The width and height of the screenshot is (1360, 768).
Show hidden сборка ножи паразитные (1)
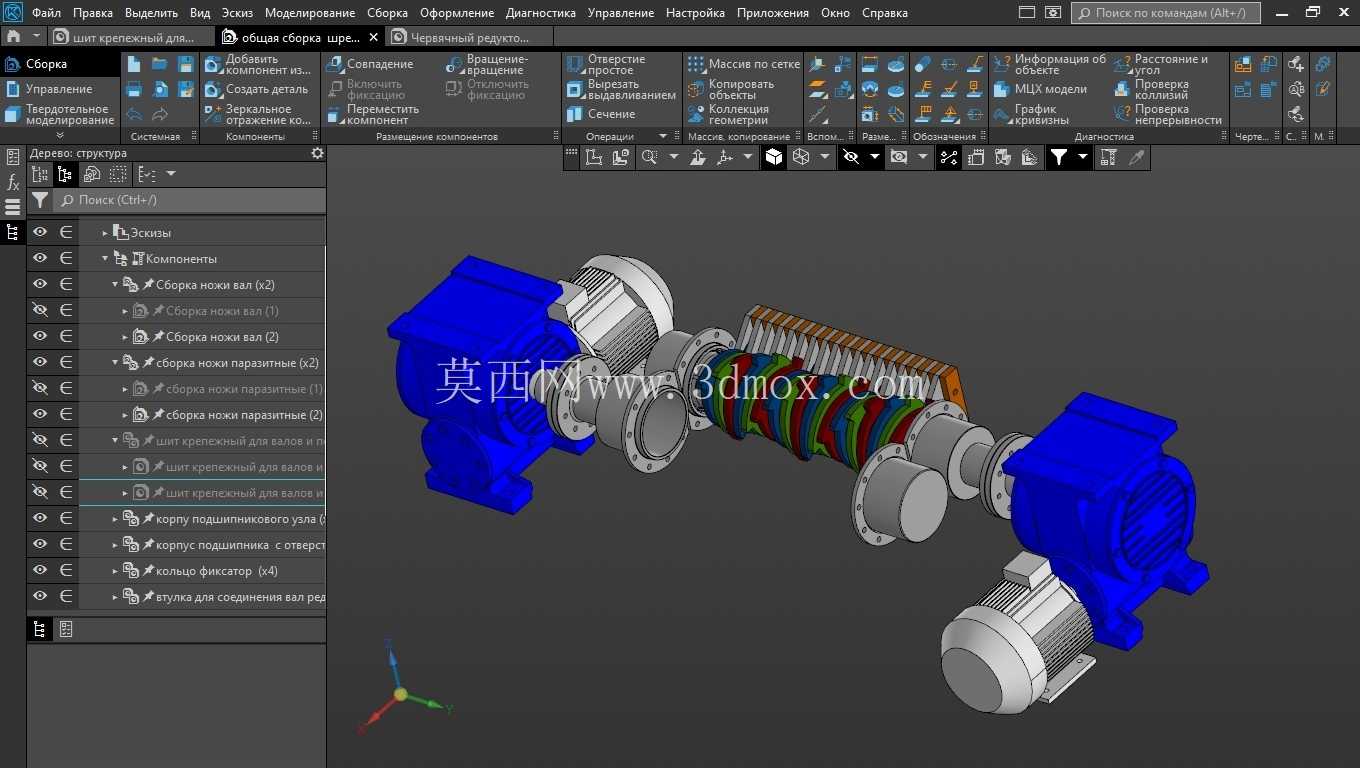click(x=40, y=388)
